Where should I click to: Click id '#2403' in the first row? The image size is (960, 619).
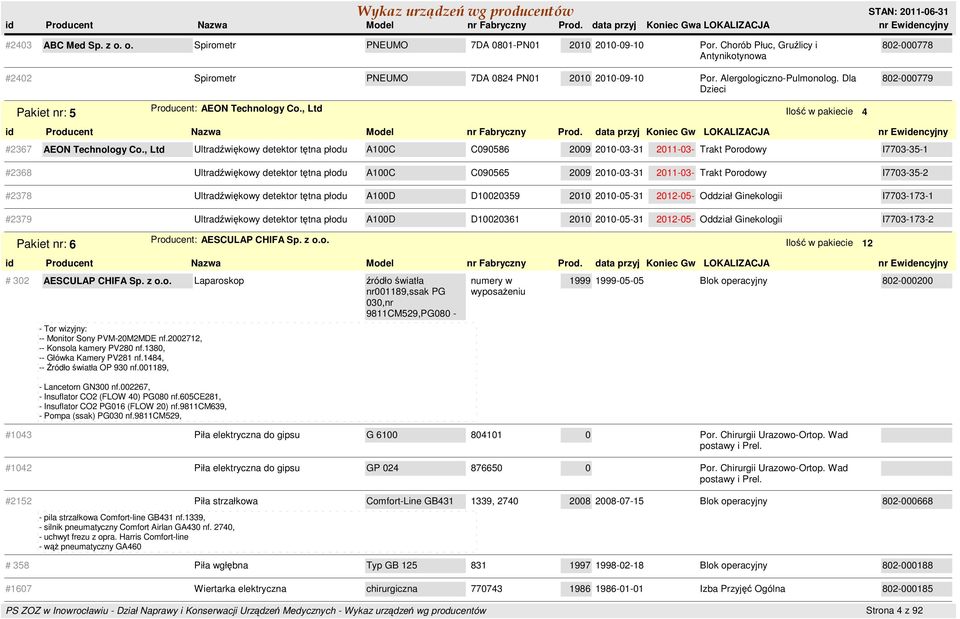(18, 45)
